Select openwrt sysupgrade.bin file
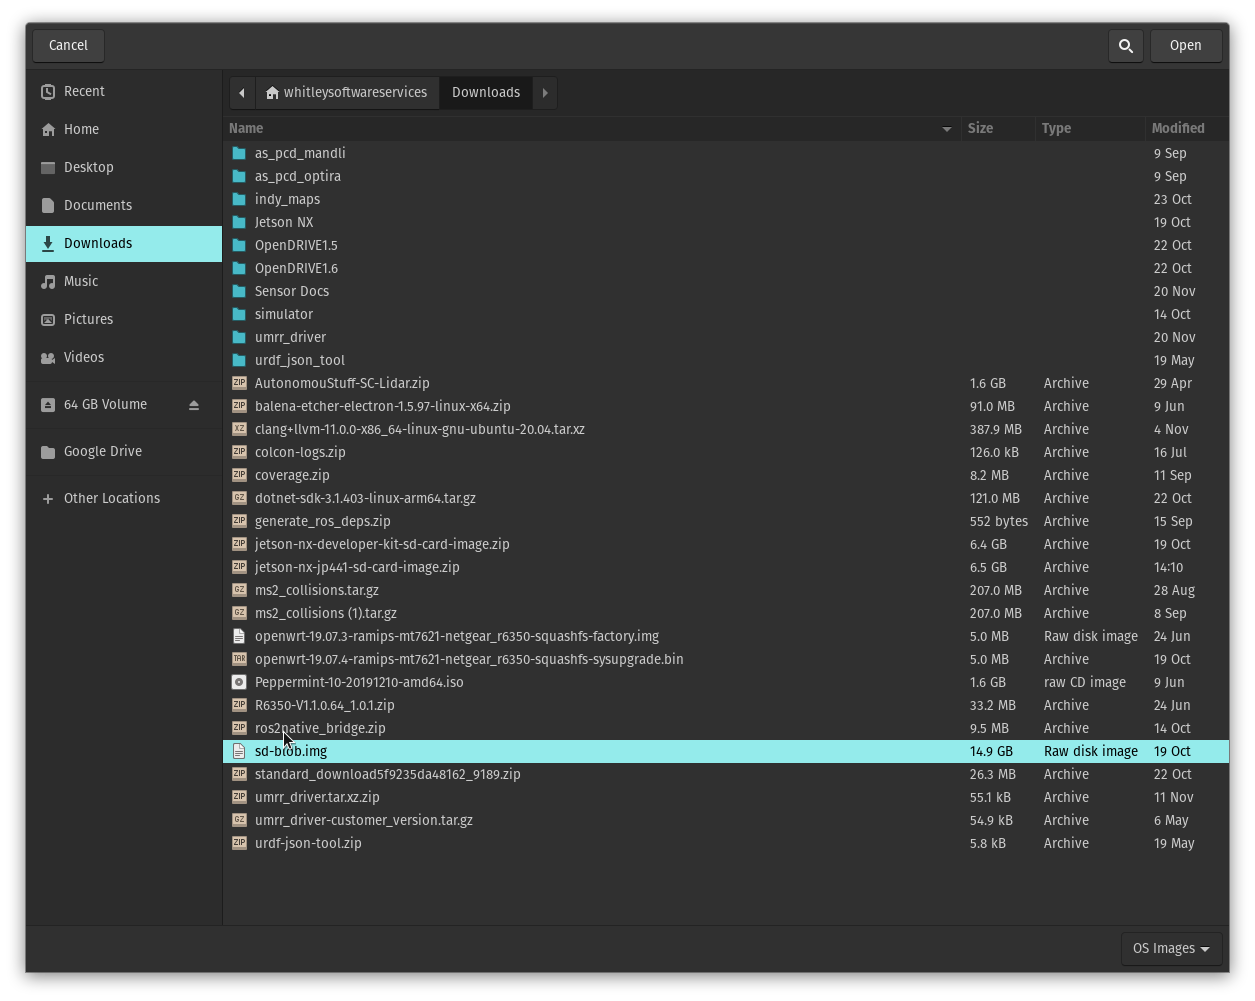This screenshot has height=1001, width=1255. pyautogui.click(x=726, y=659)
